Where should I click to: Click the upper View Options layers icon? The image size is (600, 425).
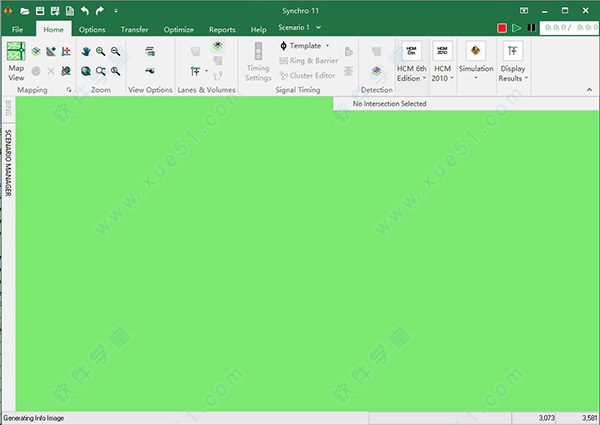coord(150,51)
